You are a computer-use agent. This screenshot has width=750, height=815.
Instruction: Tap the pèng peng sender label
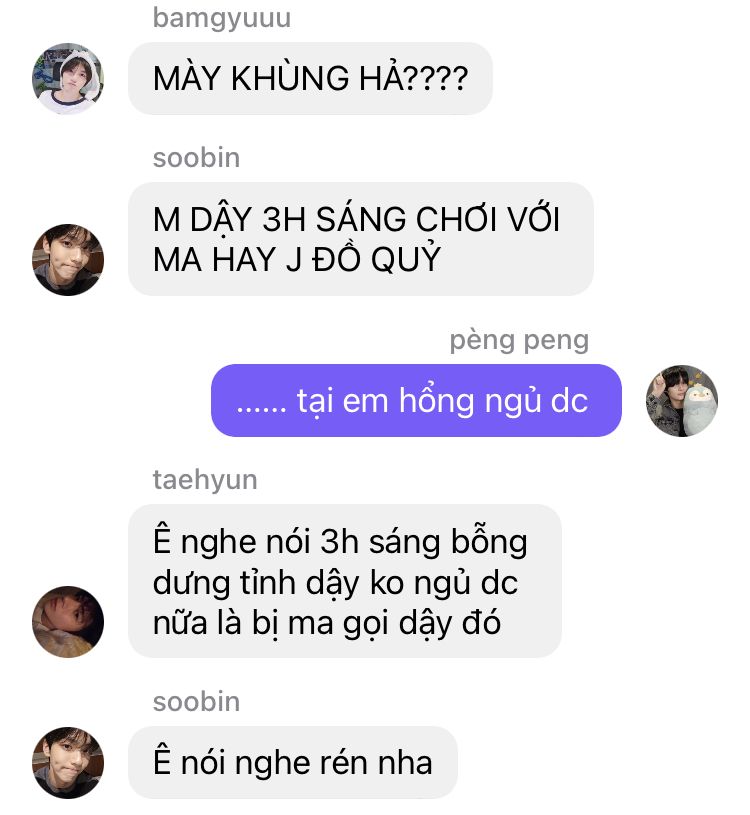tap(519, 341)
